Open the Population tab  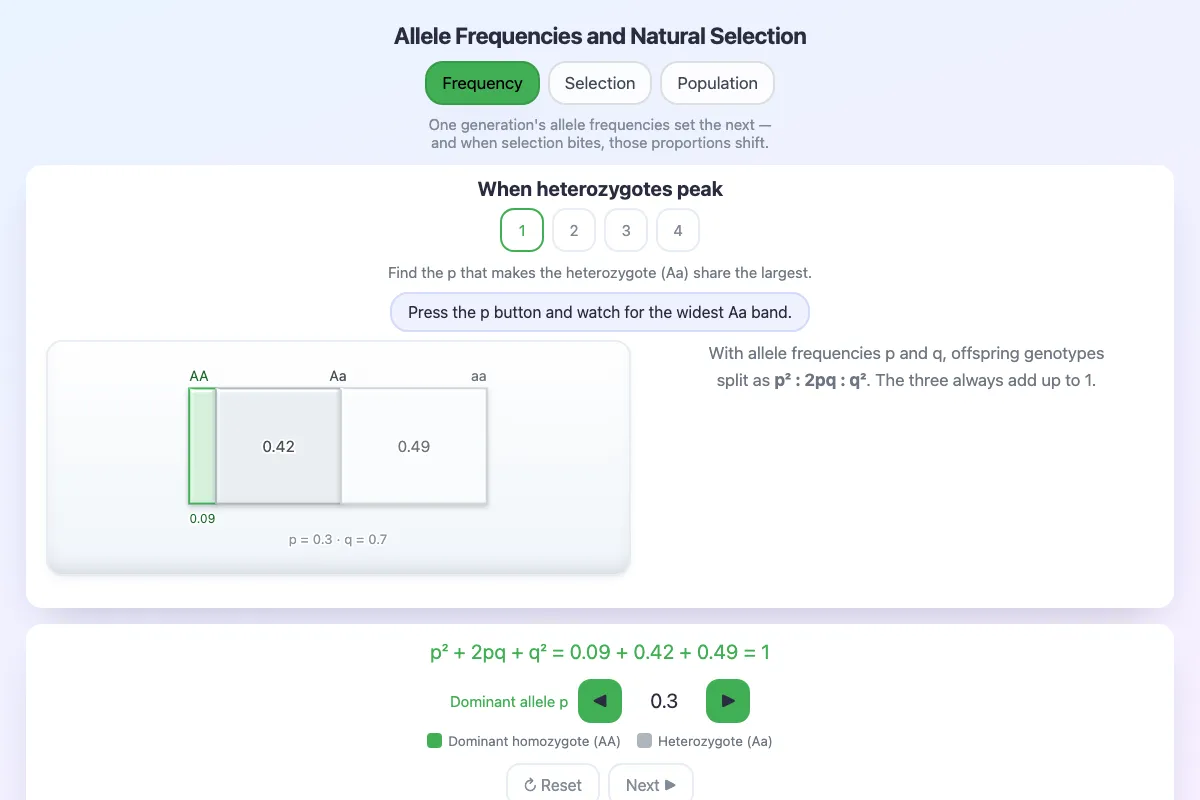tap(717, 83)
